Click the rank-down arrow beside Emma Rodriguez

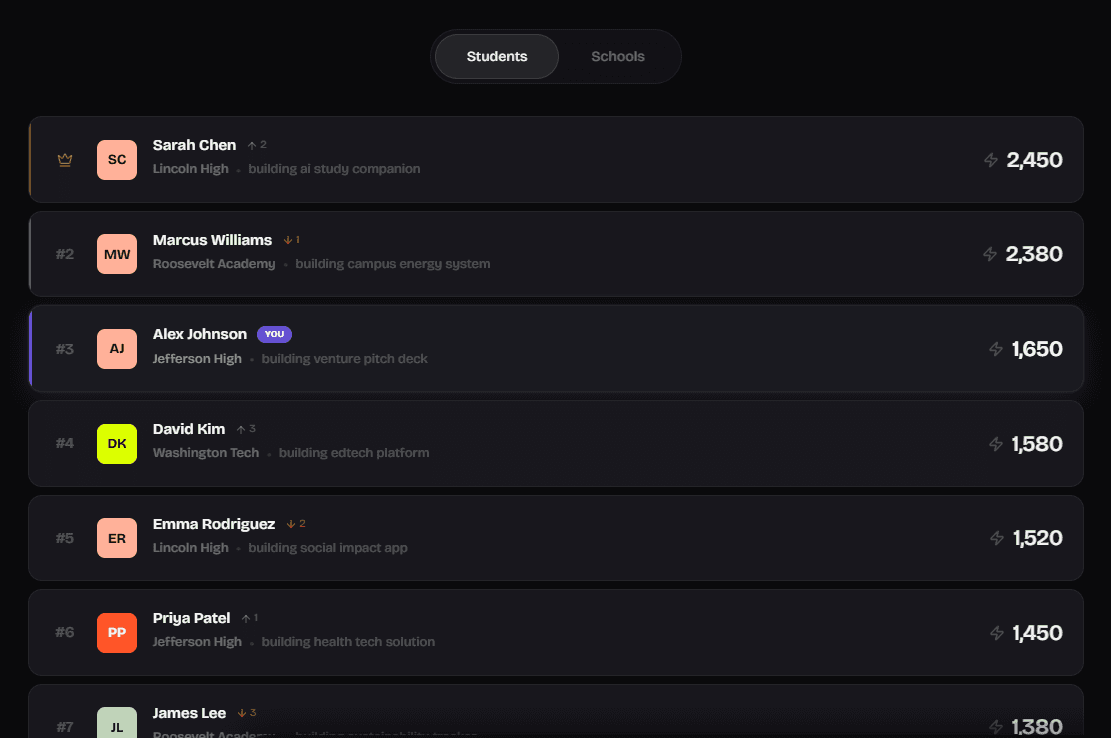pyautogui.click(x=296, y=523)
